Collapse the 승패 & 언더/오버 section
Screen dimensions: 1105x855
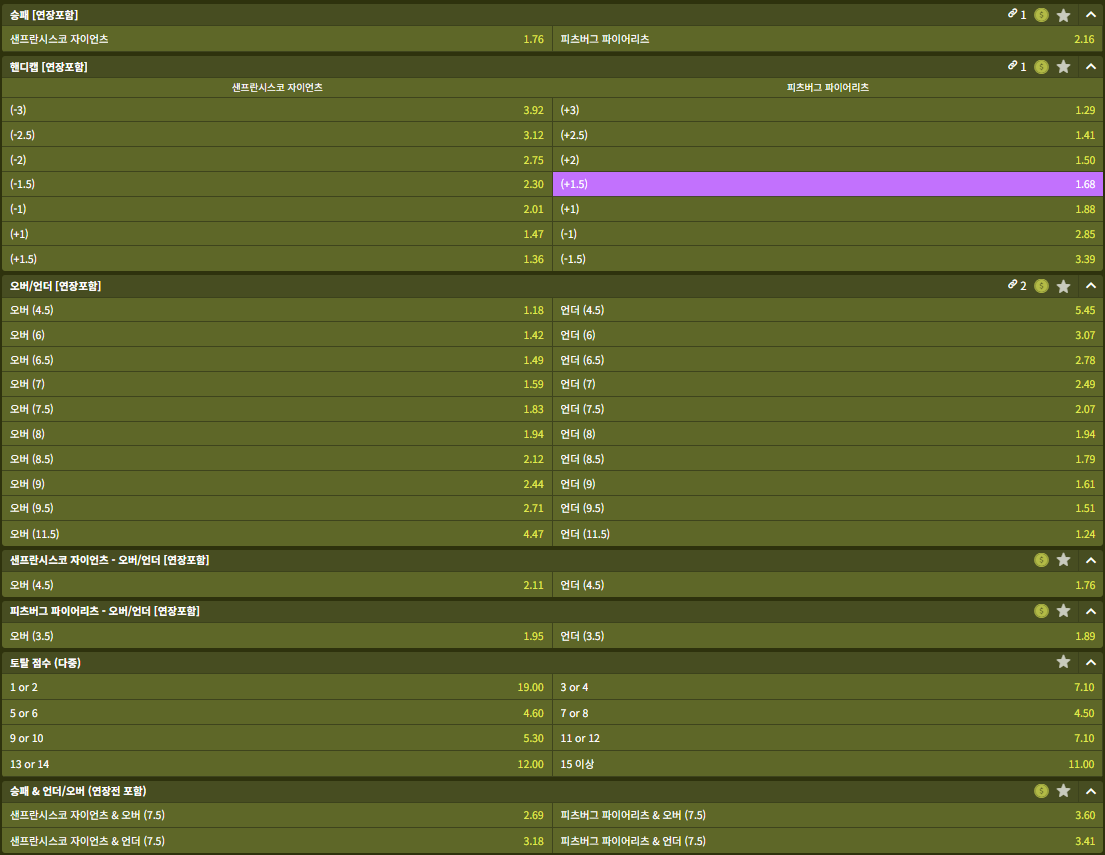point(1091,791)
